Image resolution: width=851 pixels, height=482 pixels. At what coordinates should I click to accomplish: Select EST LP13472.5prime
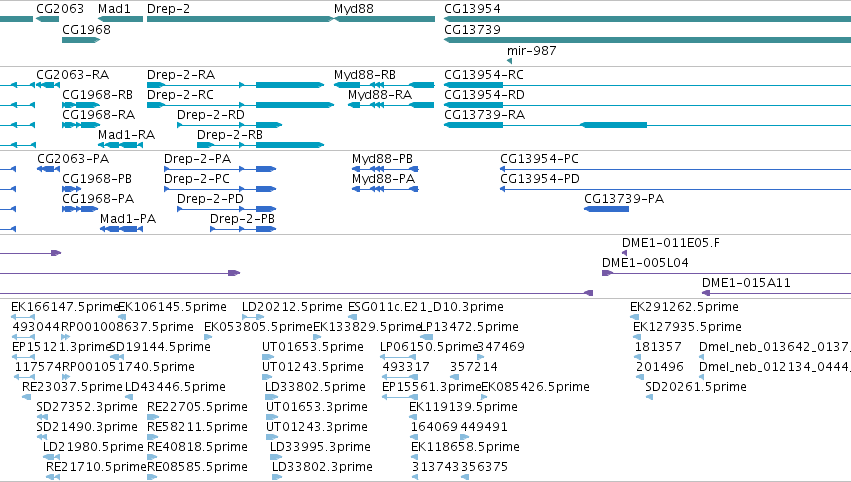(469, 327)
